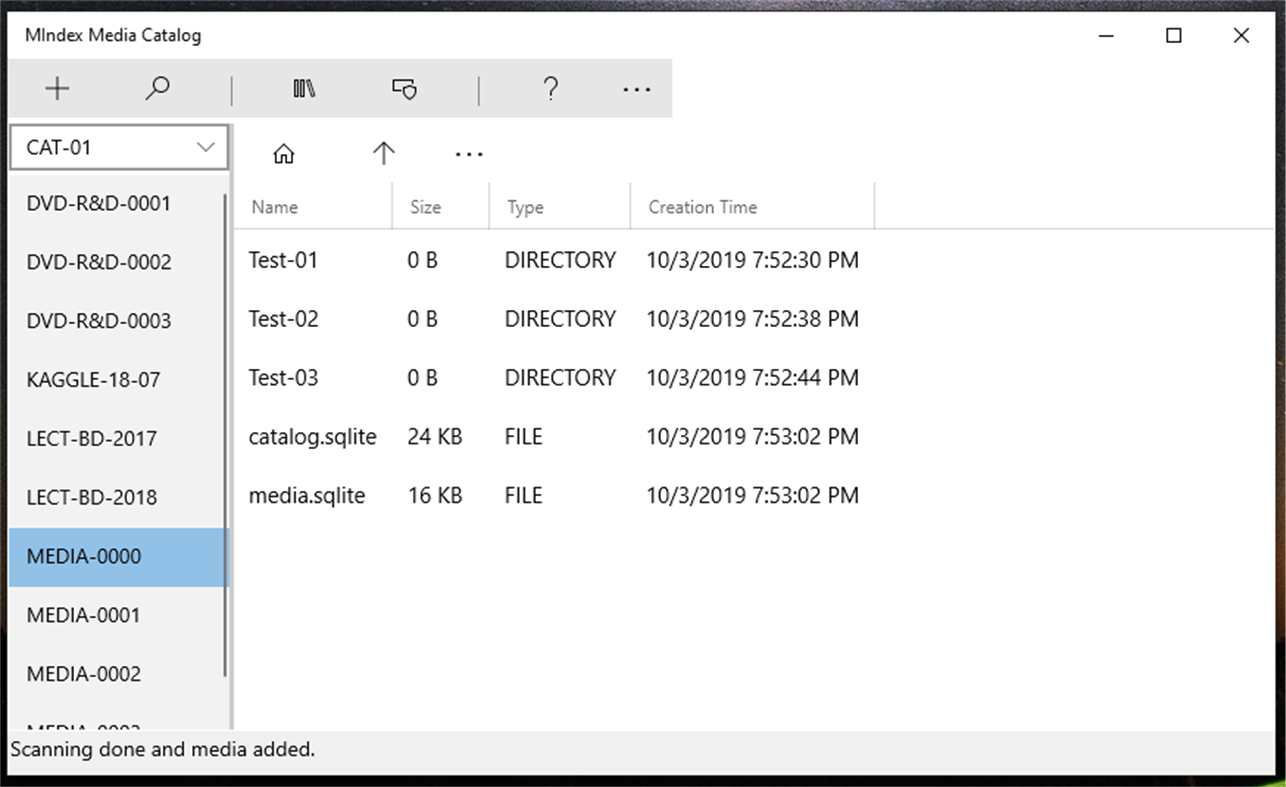Open more options from the top toolbar ellipsis
The image size is (1286, 787).
pyautogui.click(x=637, y=90)
